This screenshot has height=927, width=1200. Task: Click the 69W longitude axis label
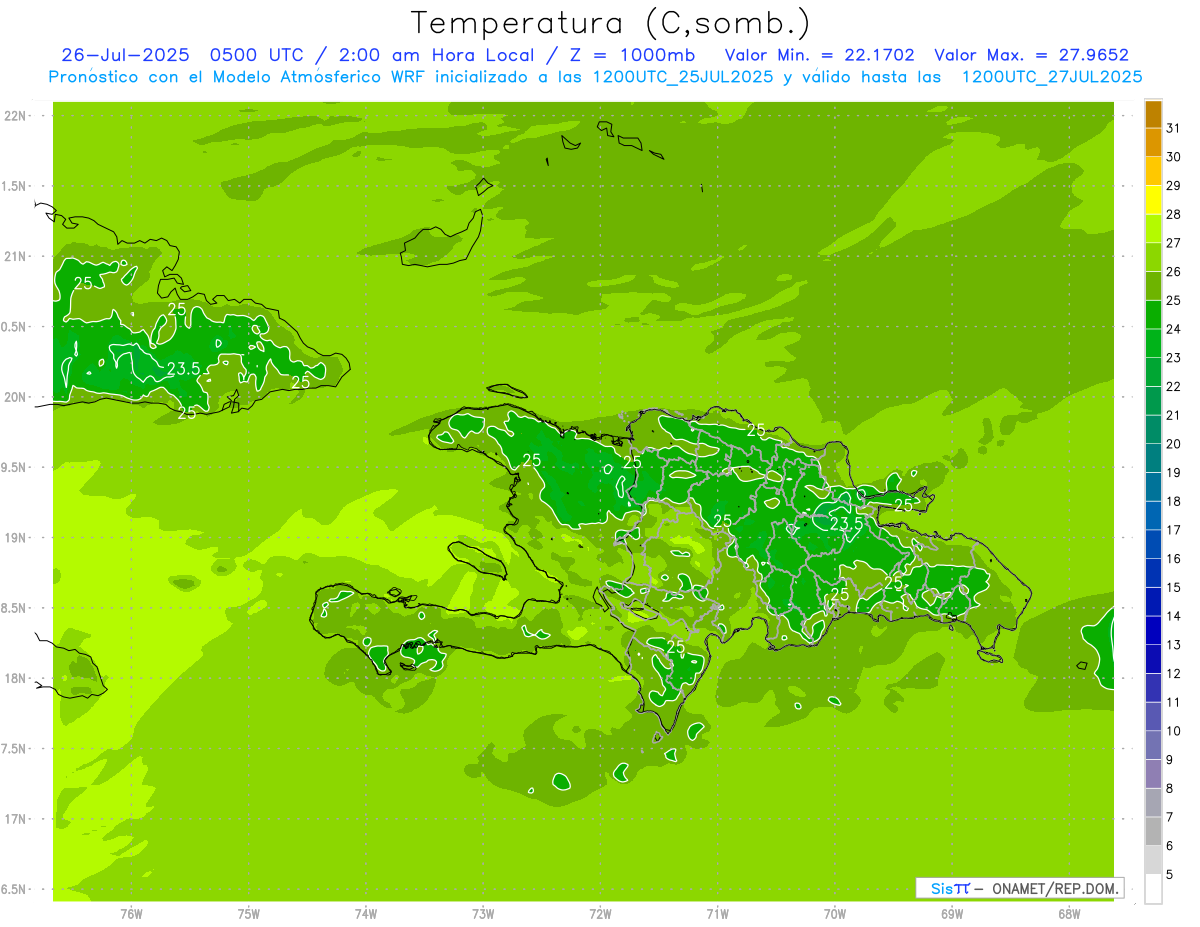point(952,914)
